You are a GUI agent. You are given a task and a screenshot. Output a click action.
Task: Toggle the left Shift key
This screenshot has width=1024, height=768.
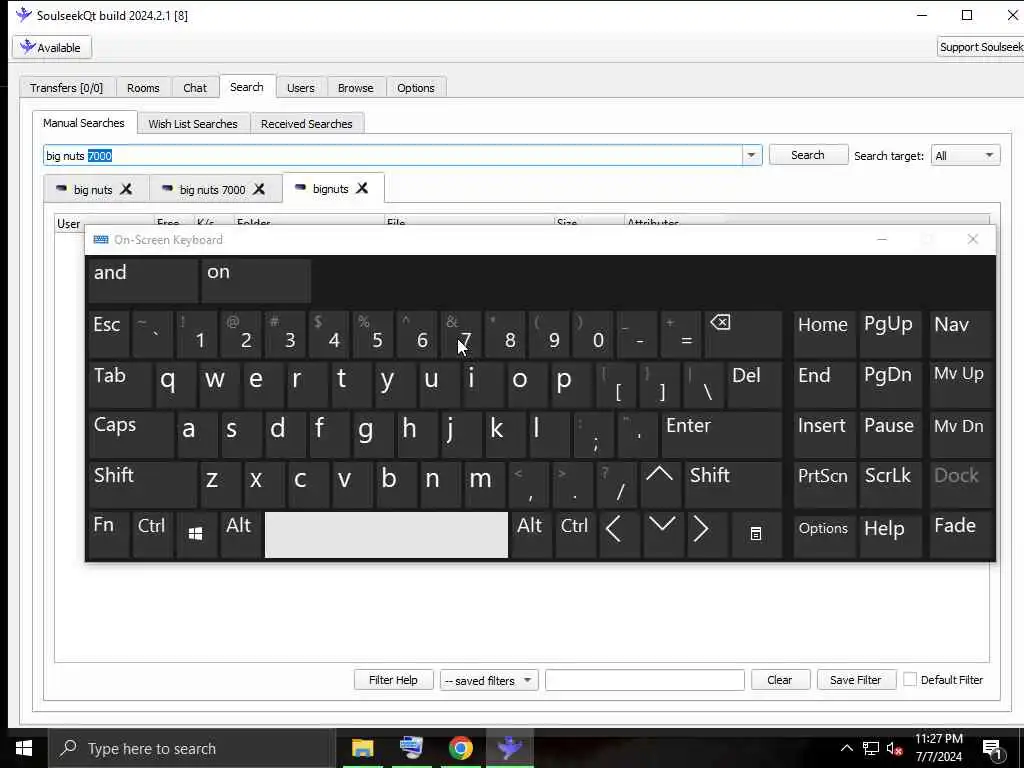pyautogui.click(x=142, y=485)
